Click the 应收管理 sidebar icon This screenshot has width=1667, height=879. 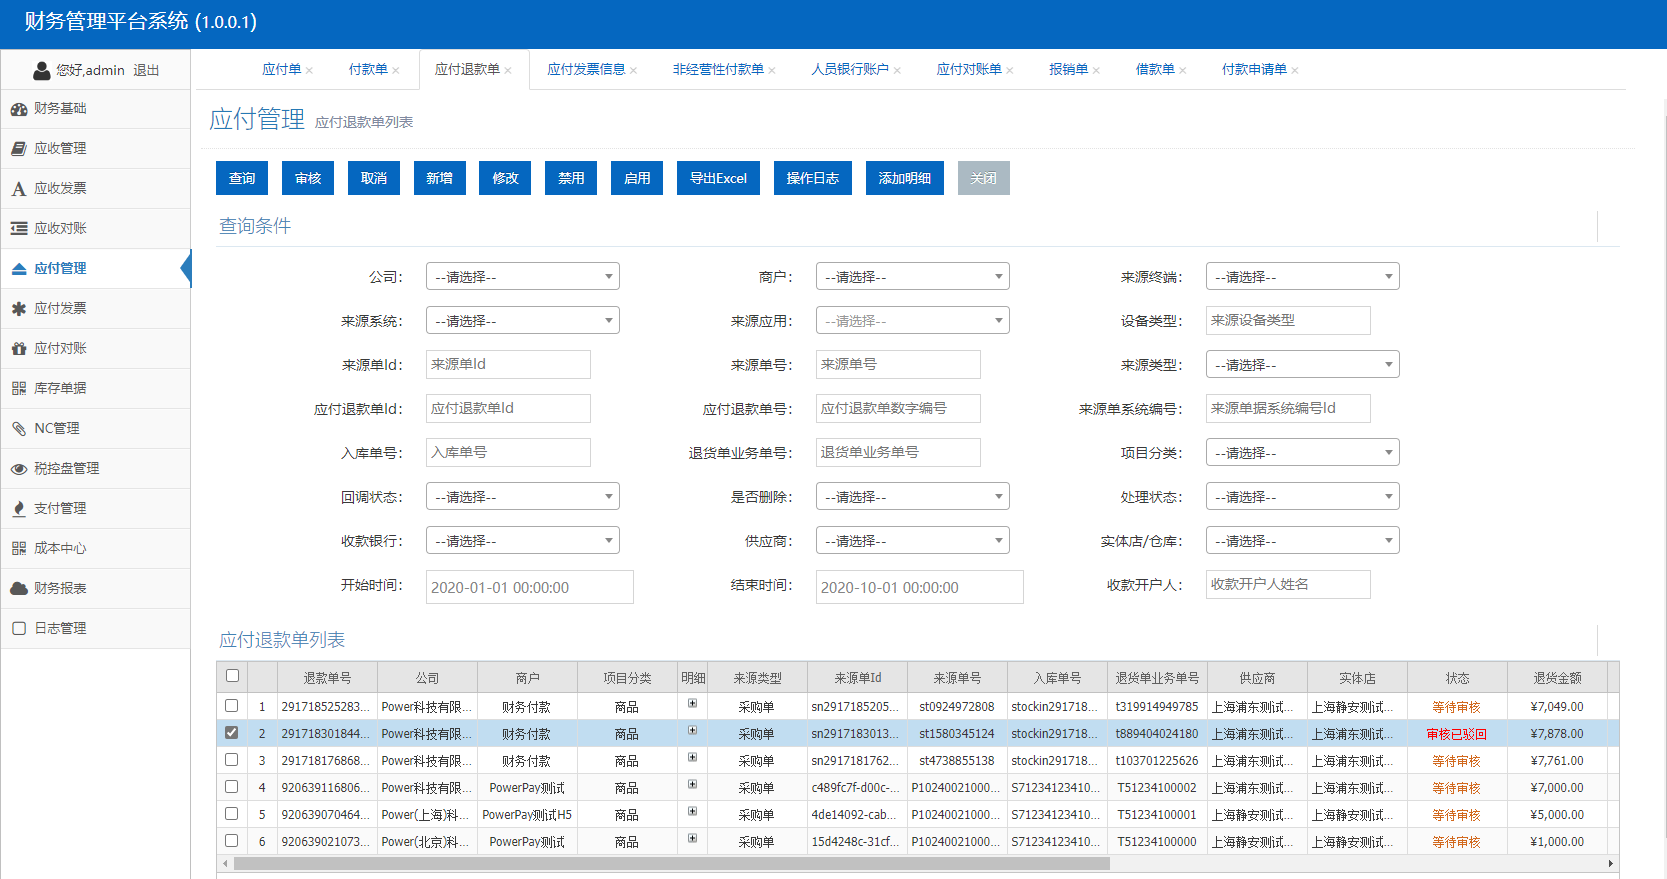[18, 149]
